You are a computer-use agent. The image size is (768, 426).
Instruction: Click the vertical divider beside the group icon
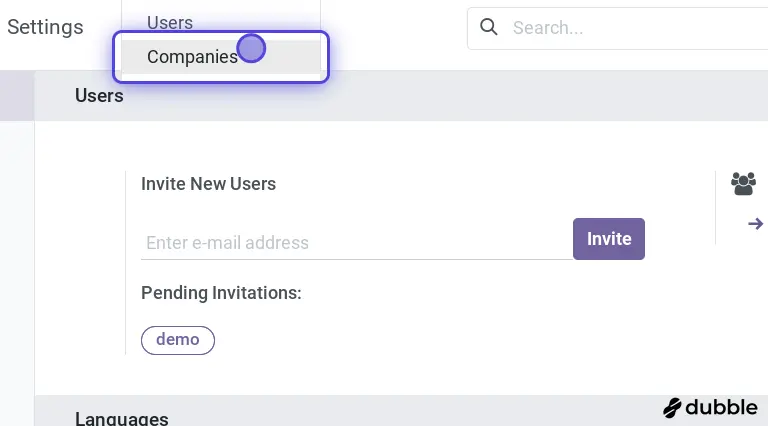pos(716,207)
